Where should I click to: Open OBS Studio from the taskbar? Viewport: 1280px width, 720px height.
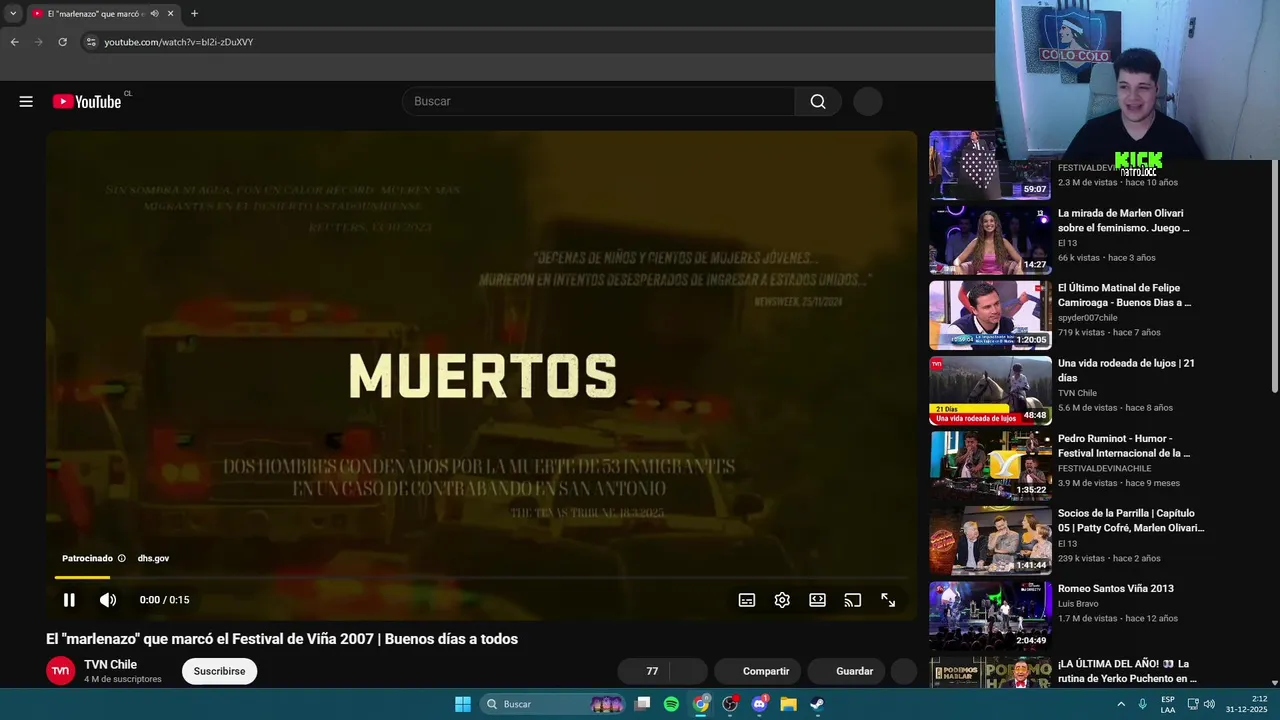730,704
